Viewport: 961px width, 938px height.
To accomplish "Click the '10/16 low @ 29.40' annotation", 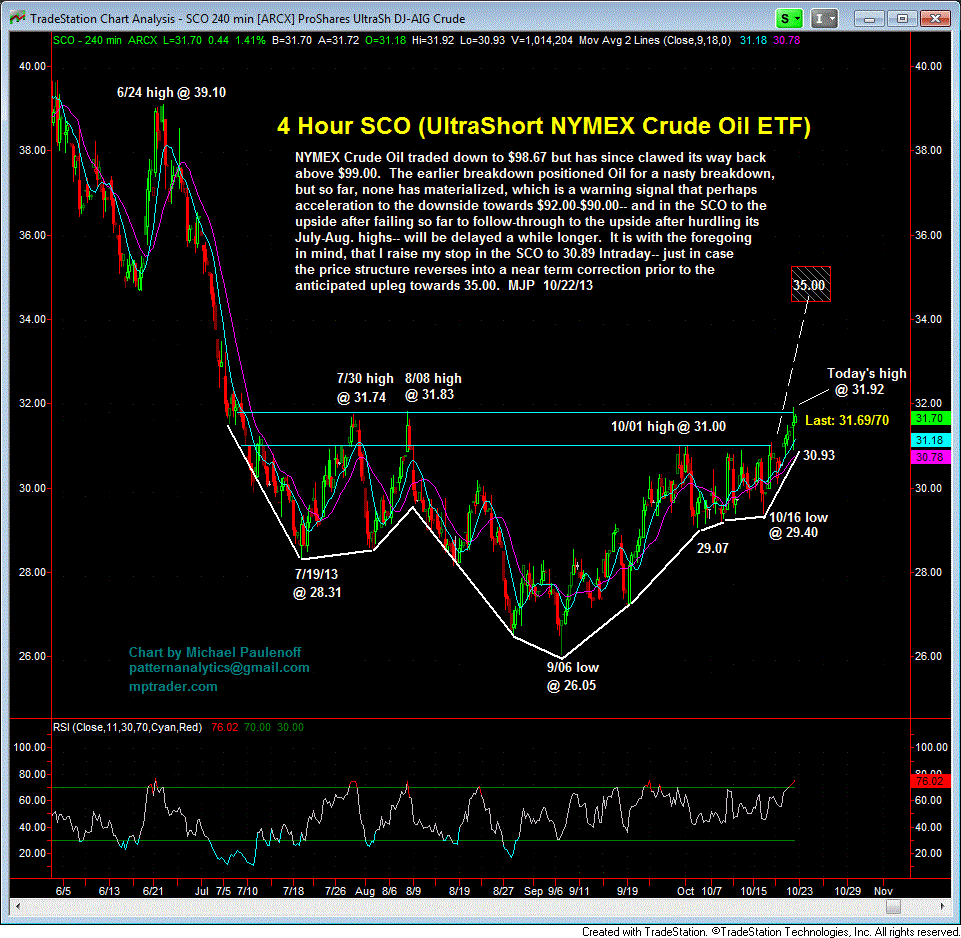I will point(798,525).
